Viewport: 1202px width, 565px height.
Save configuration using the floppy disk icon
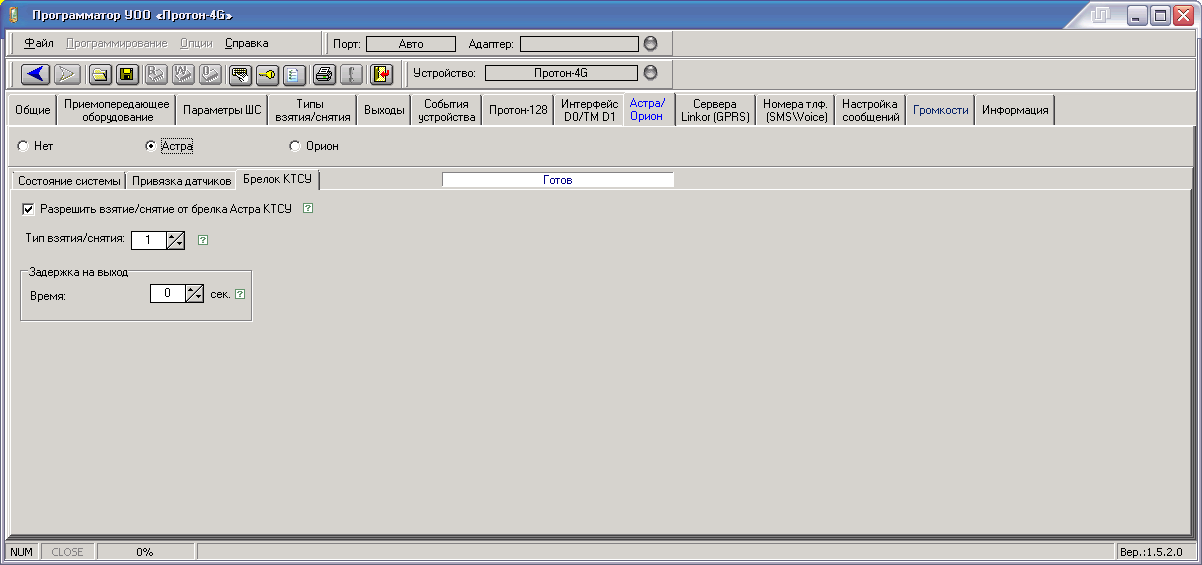coord(127,74)
